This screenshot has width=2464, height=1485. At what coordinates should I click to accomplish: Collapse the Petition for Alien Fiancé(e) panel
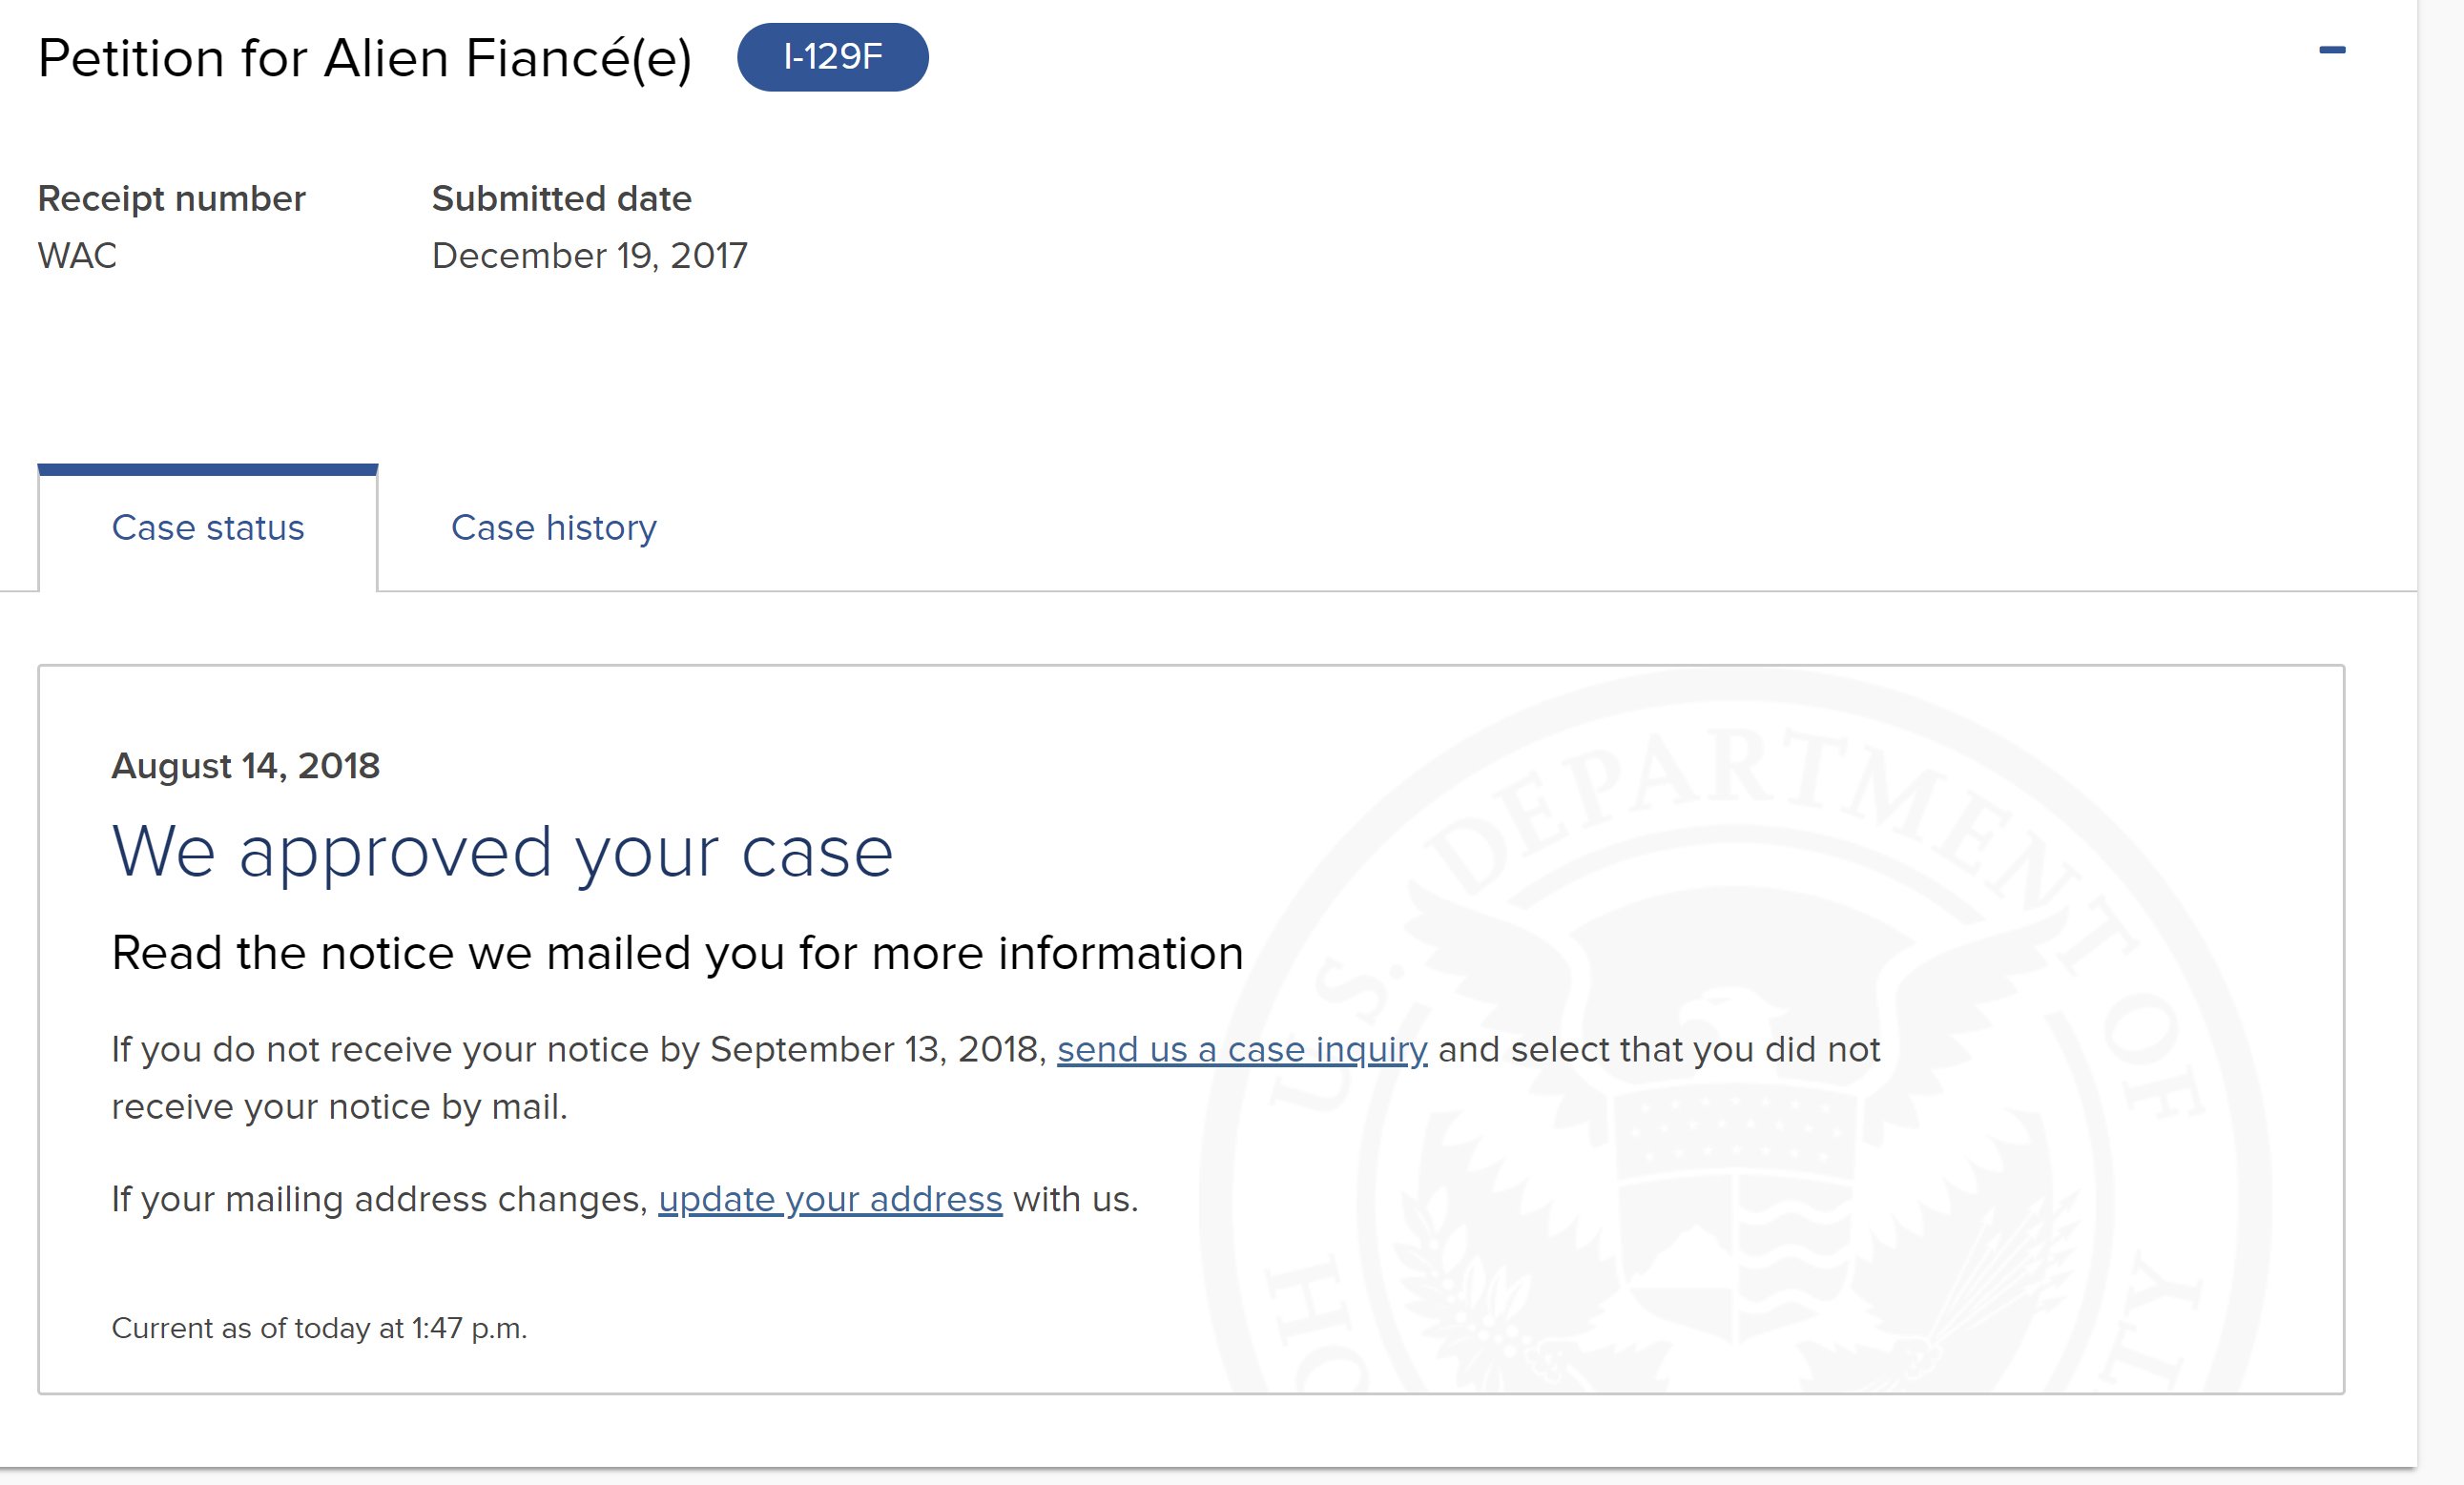click(2332, 50)
